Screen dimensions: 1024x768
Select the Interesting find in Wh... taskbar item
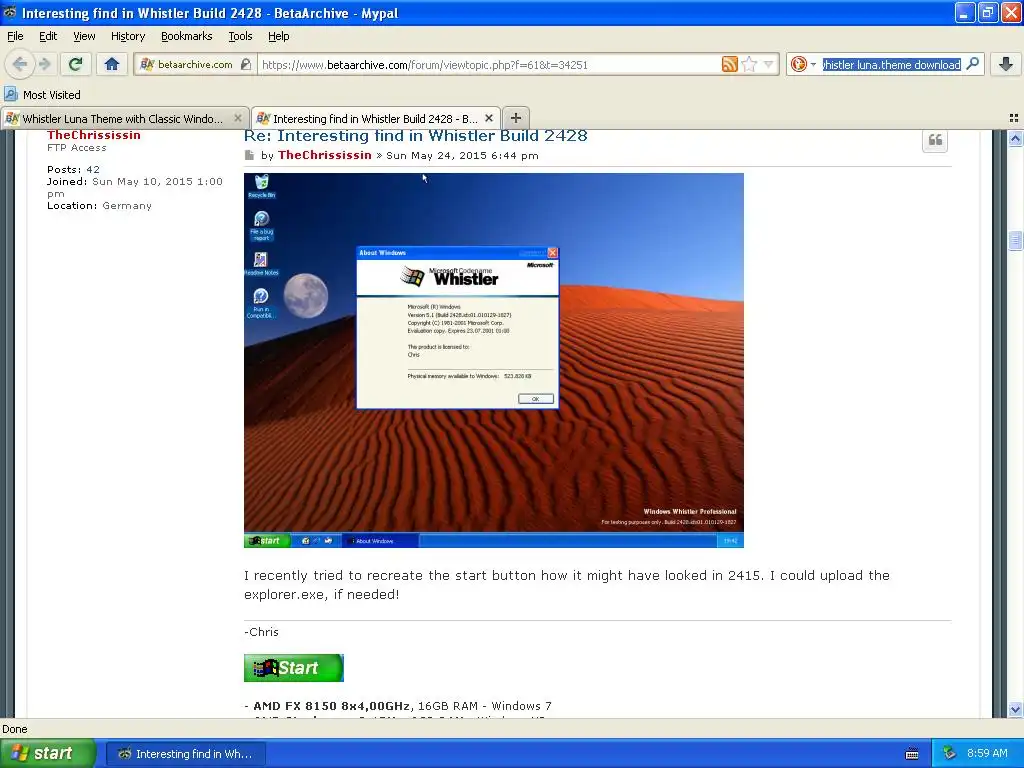point(185,754)
